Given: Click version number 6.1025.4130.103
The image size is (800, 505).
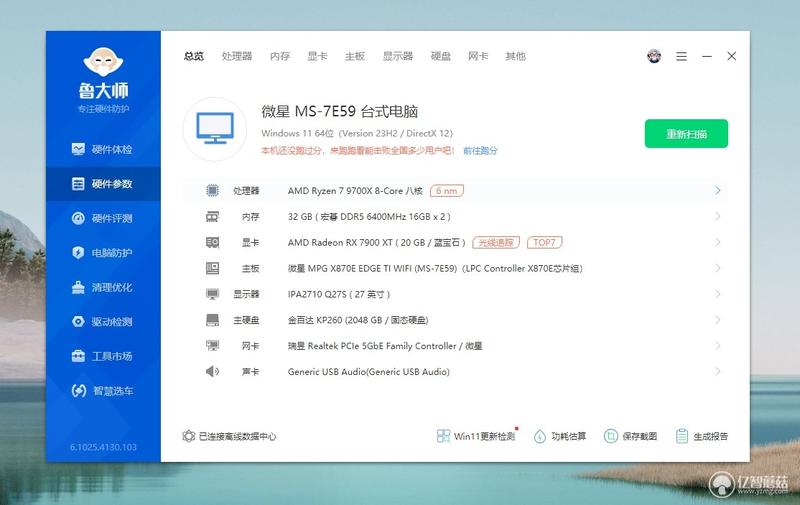Looking at the screenshot, I should pyautogui.click(x=103, y=447).
